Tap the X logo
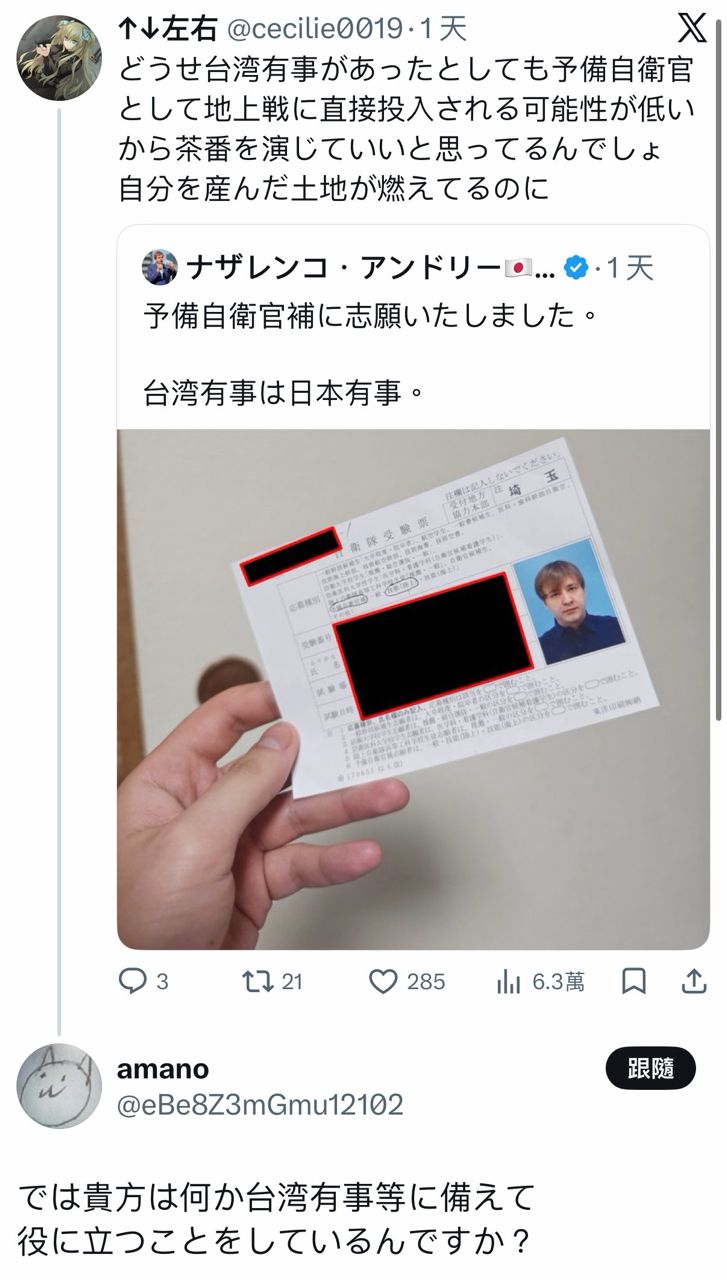The height and width of the screenshot is (1280, 727). [x=692, y=28]
